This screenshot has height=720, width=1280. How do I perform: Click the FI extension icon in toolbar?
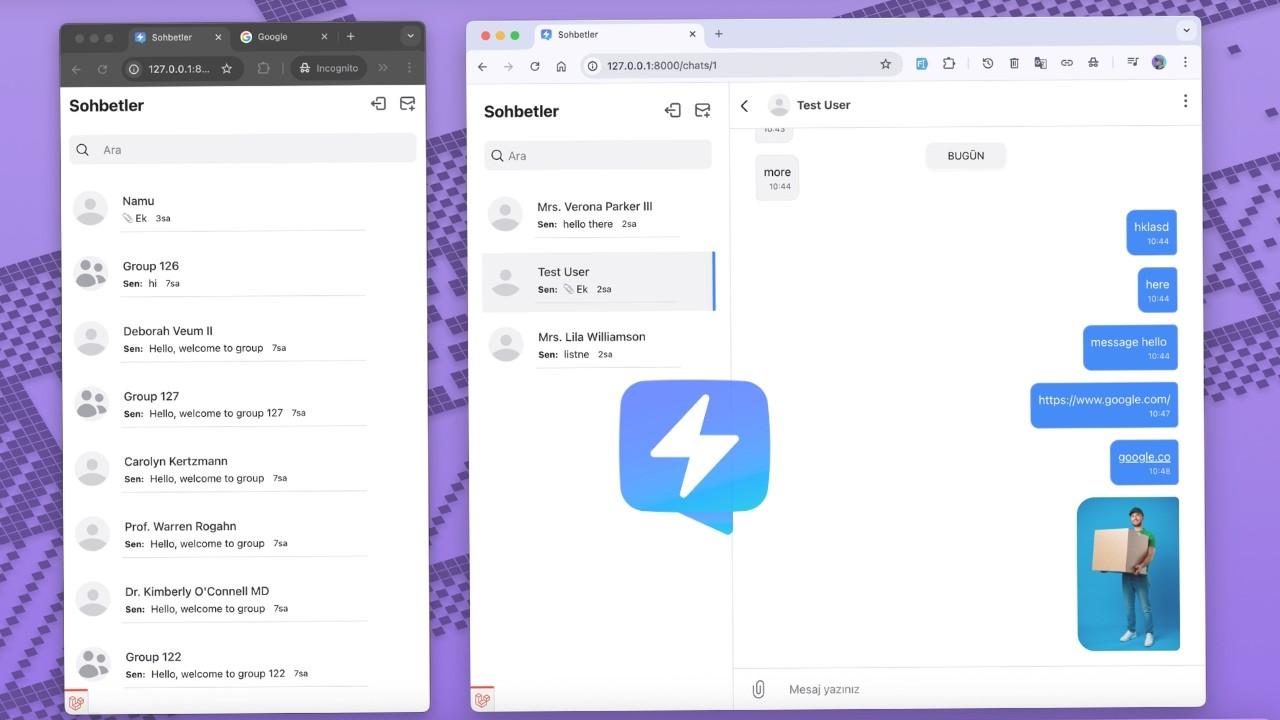[921, 63]
